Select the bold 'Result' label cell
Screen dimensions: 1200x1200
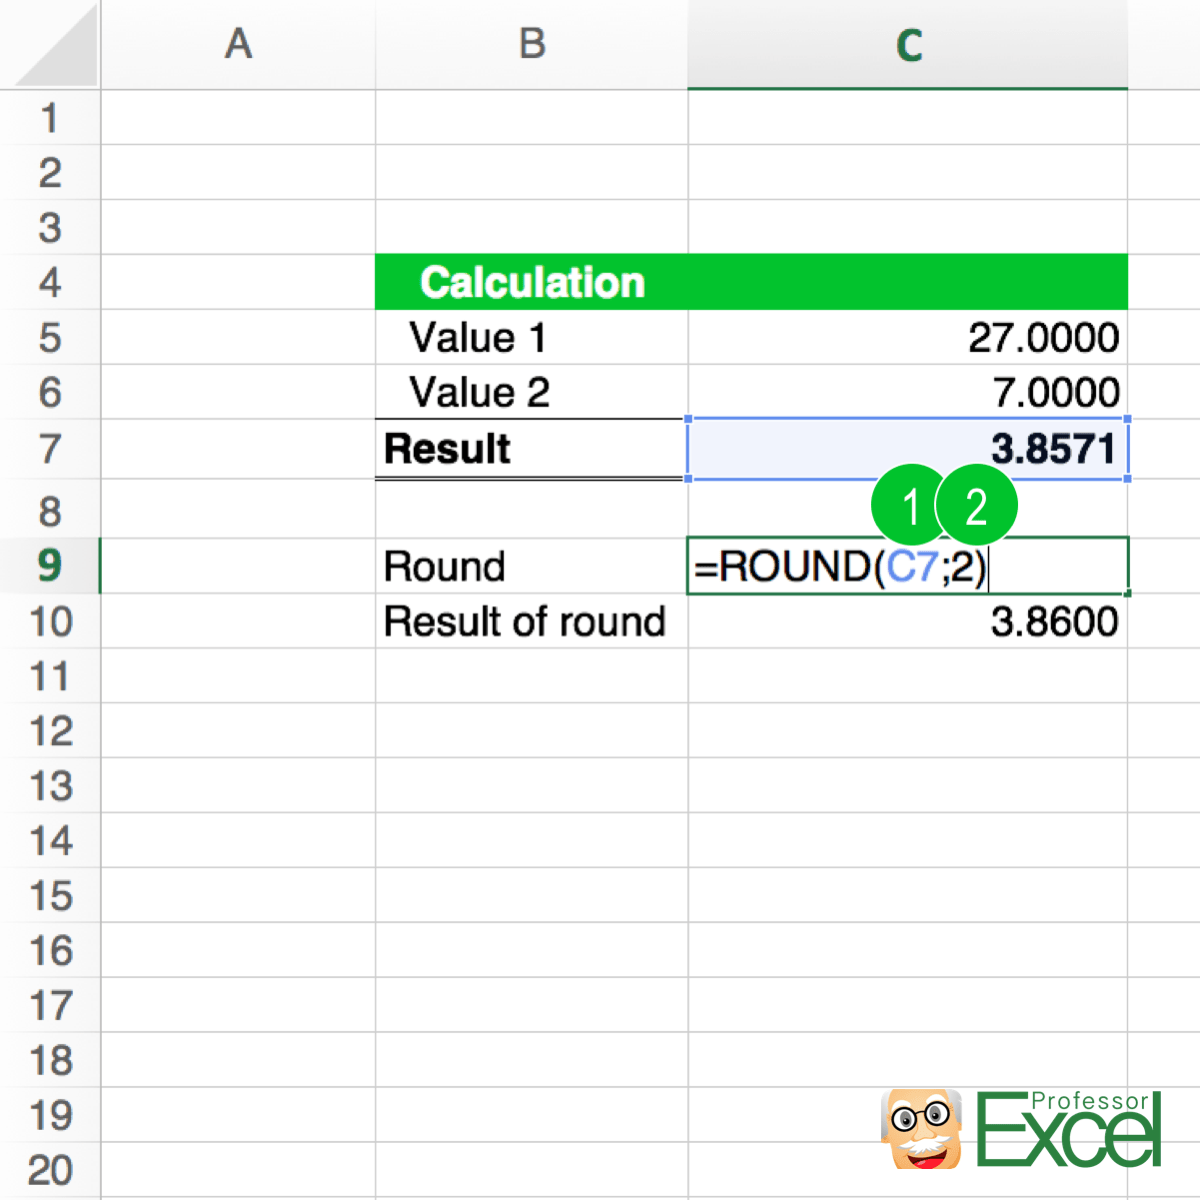(x=532, y=449)
